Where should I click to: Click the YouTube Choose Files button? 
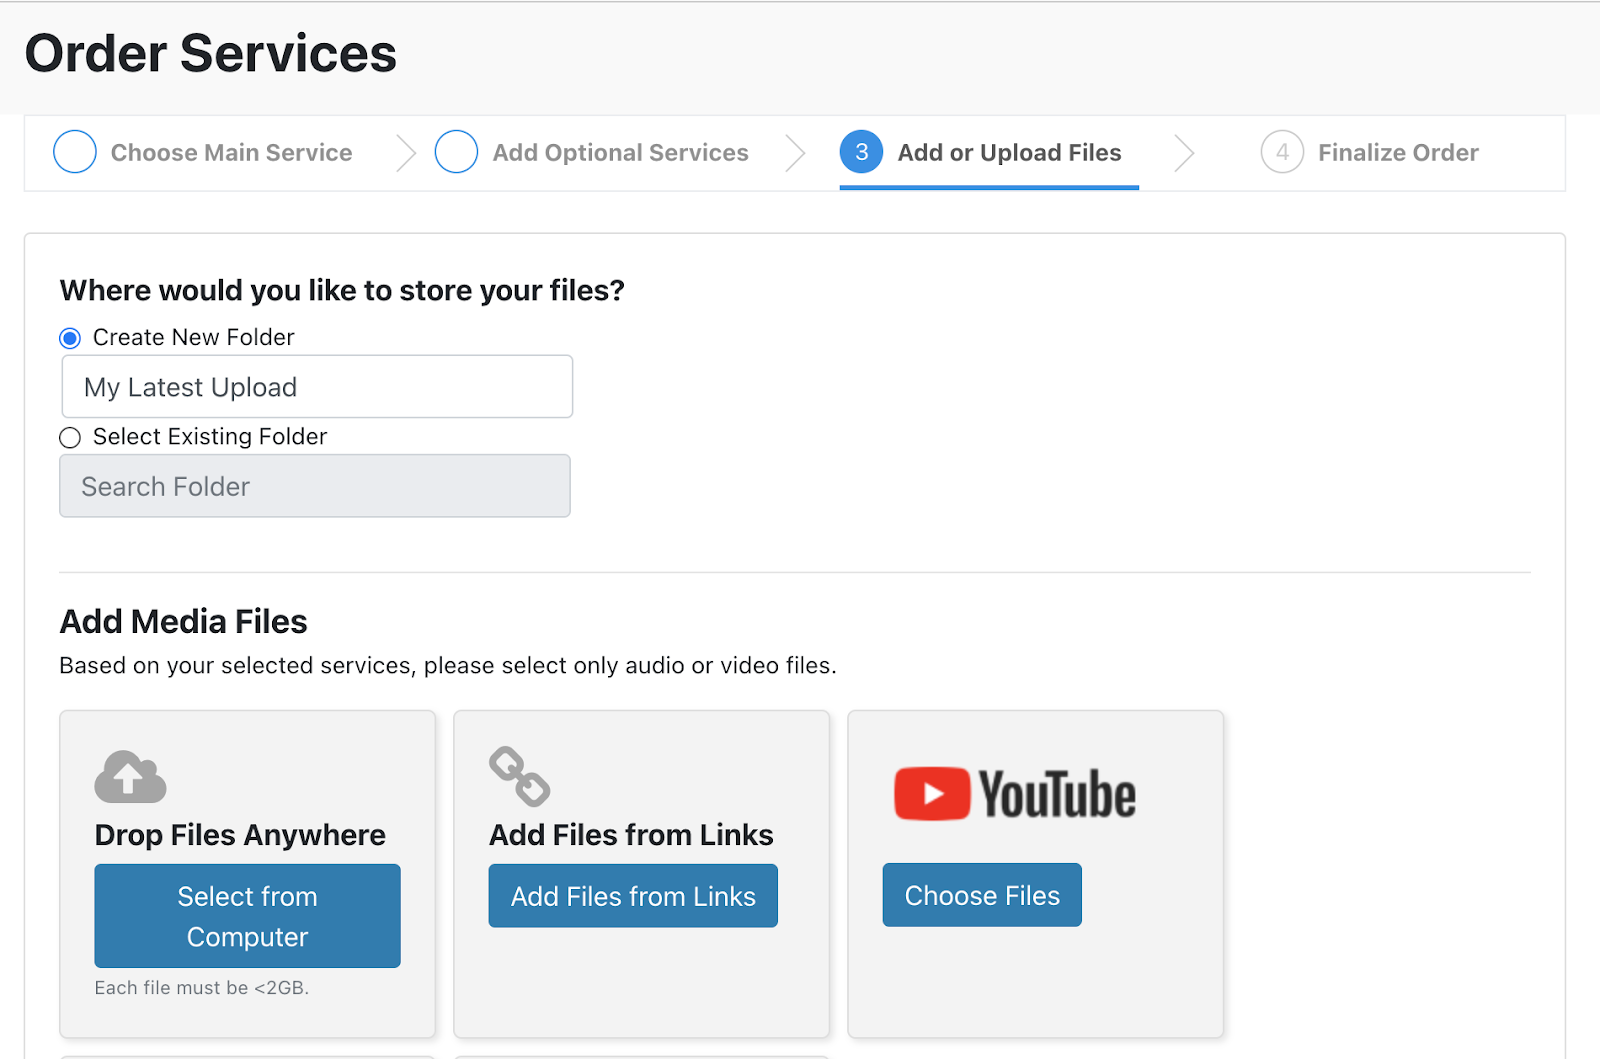point(982,895)
